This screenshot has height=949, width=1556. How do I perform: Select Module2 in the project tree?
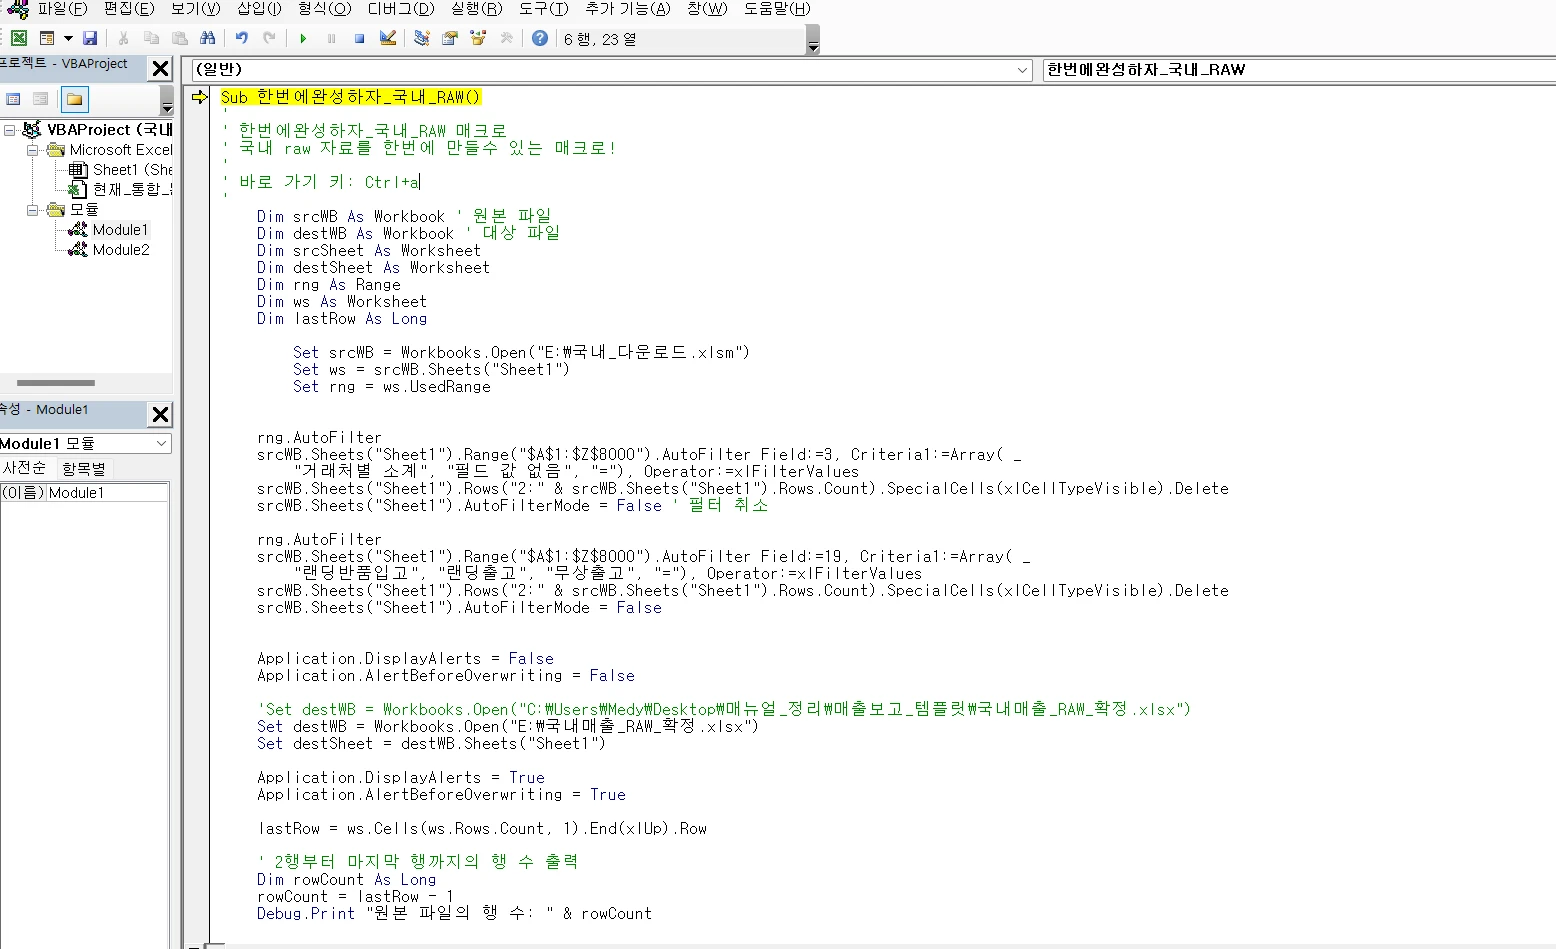coord(120,250)
